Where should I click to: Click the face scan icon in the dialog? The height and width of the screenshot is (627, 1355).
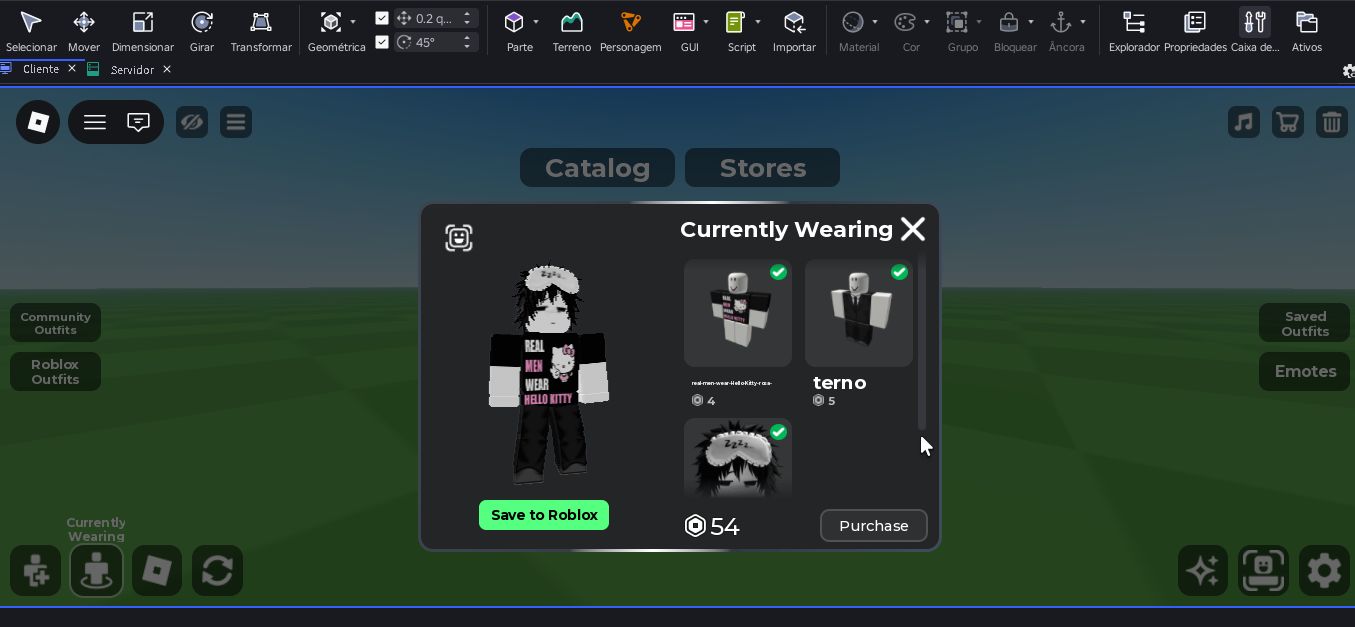click(459, 238)
